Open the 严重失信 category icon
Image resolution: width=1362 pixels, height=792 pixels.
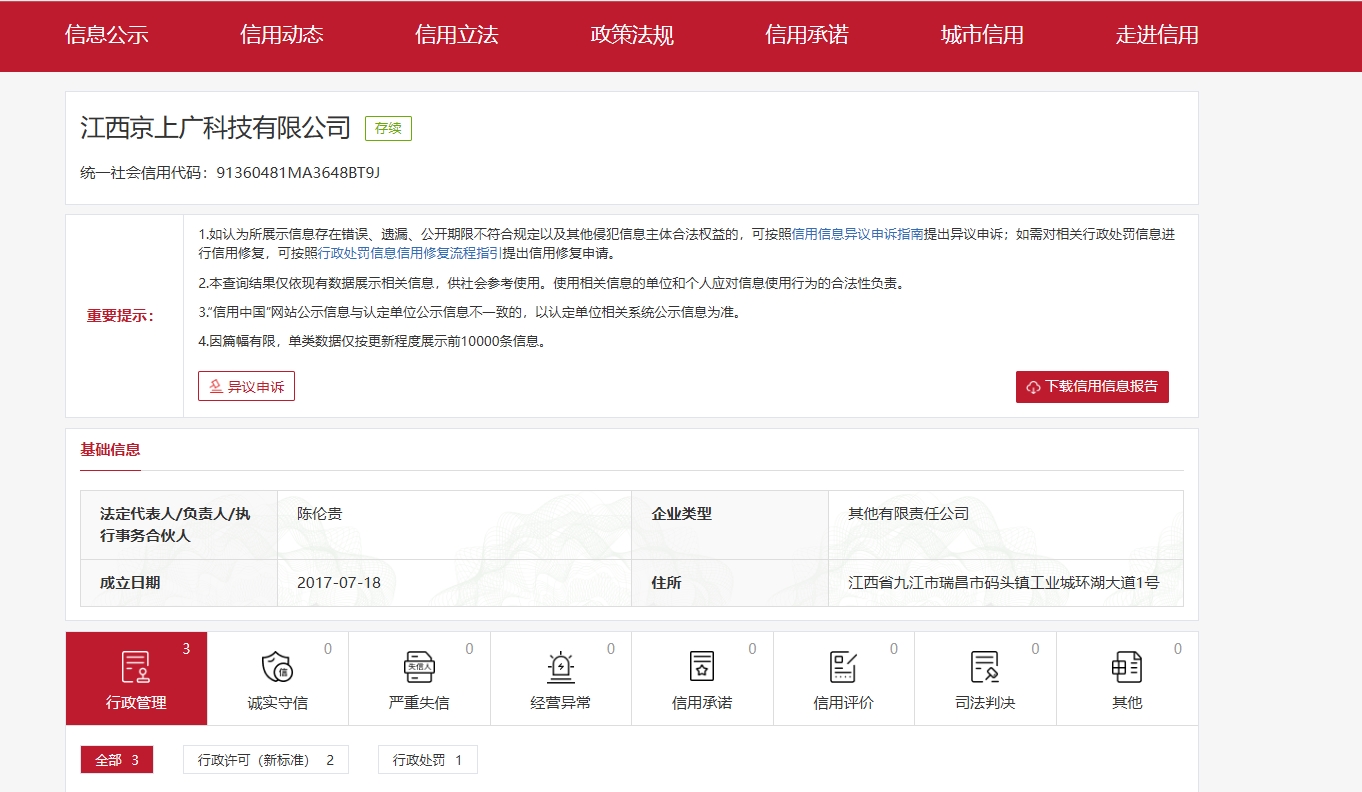pos(419,666)
